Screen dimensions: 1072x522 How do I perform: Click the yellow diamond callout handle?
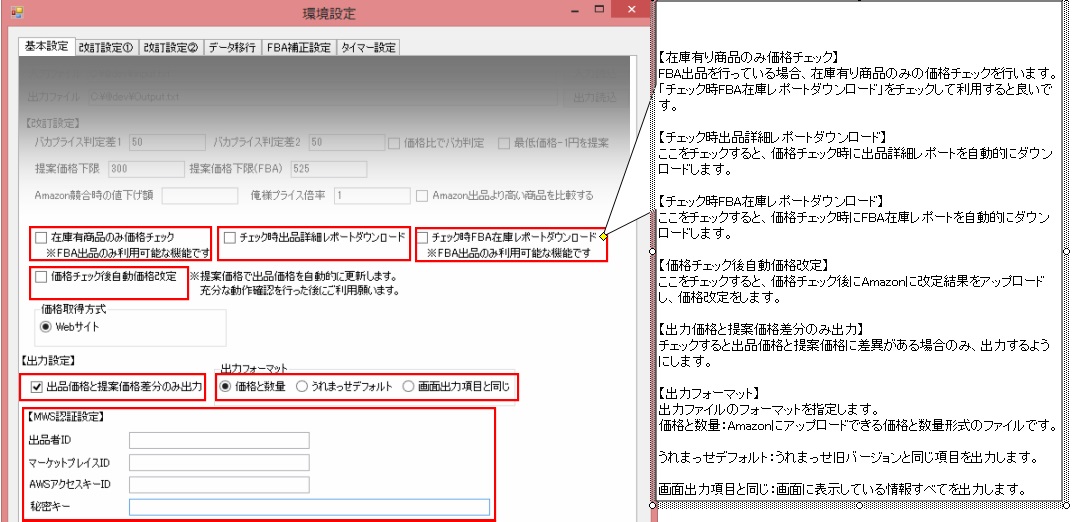(606, 238)
